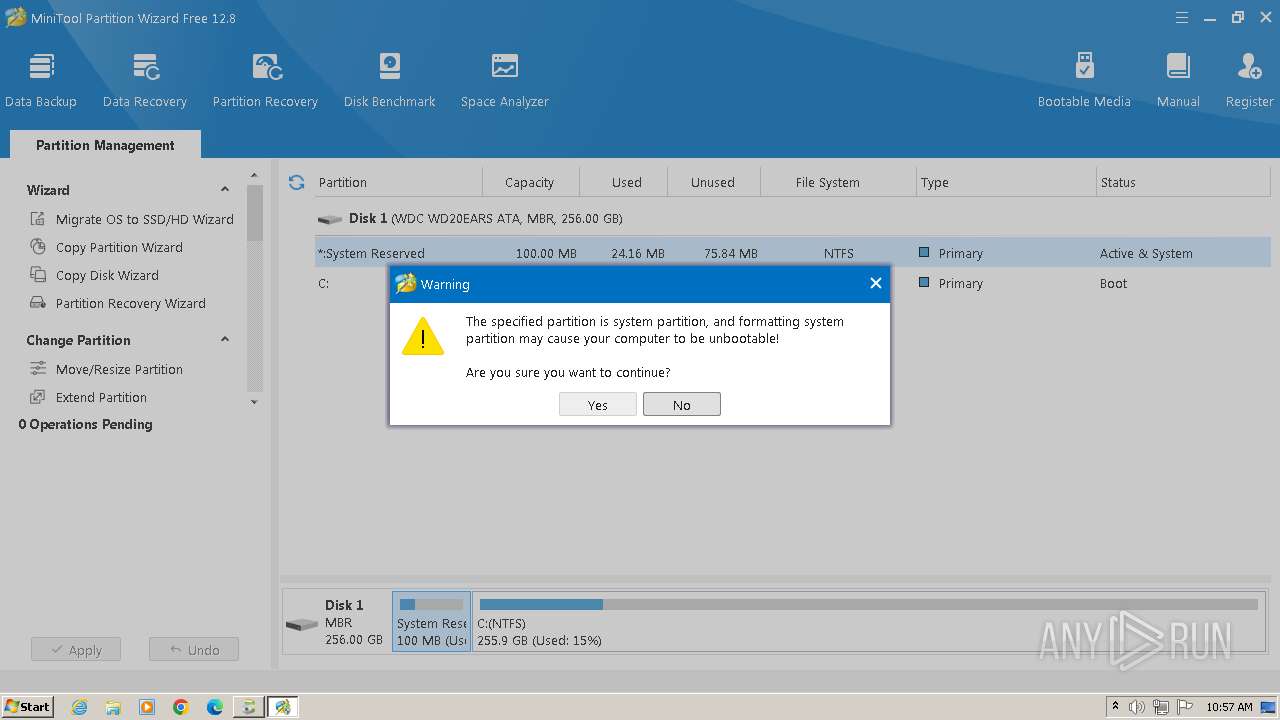Click Yes in the Warning dialog

tap(598, 405)
